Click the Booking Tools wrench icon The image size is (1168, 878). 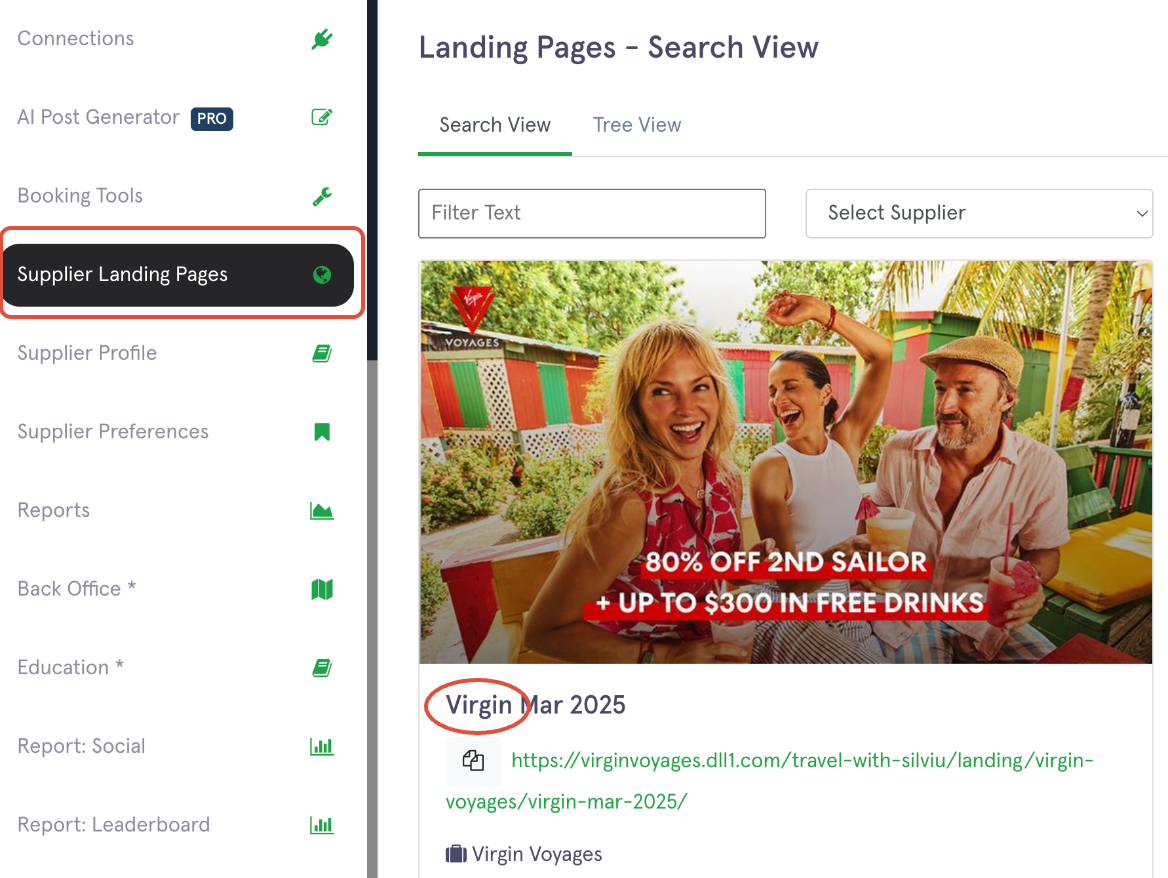tap(322, 196)
